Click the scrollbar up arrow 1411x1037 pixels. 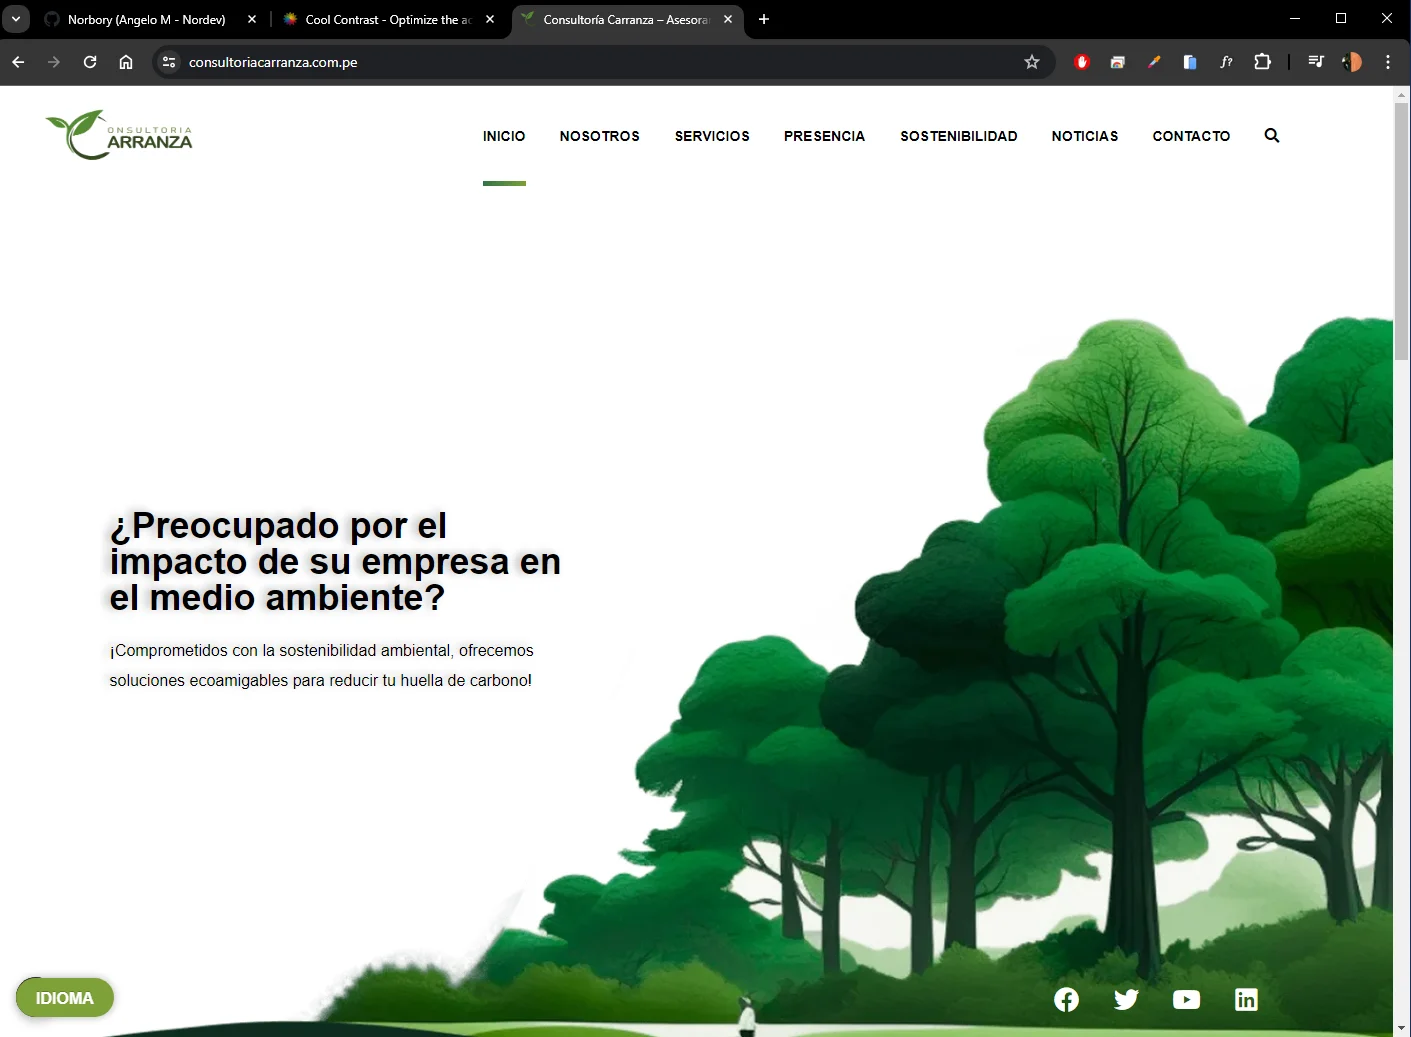(1402, 95)
